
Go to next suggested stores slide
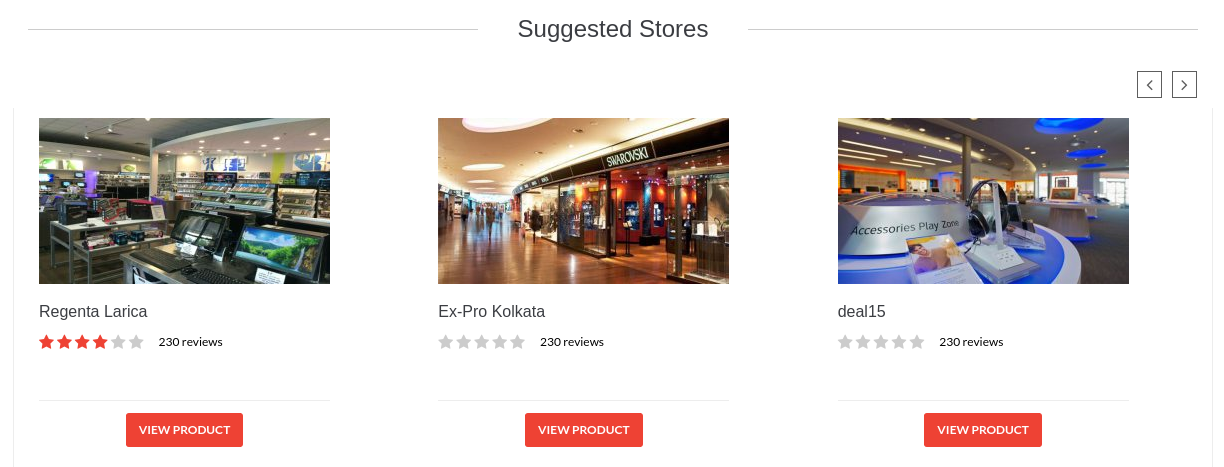pos(1184,85)
